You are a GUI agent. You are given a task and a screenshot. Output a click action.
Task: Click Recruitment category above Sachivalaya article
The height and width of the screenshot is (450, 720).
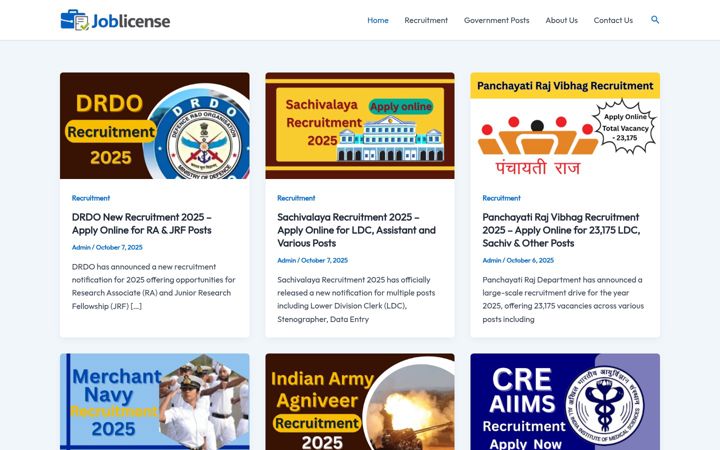(x=296, y=198)
